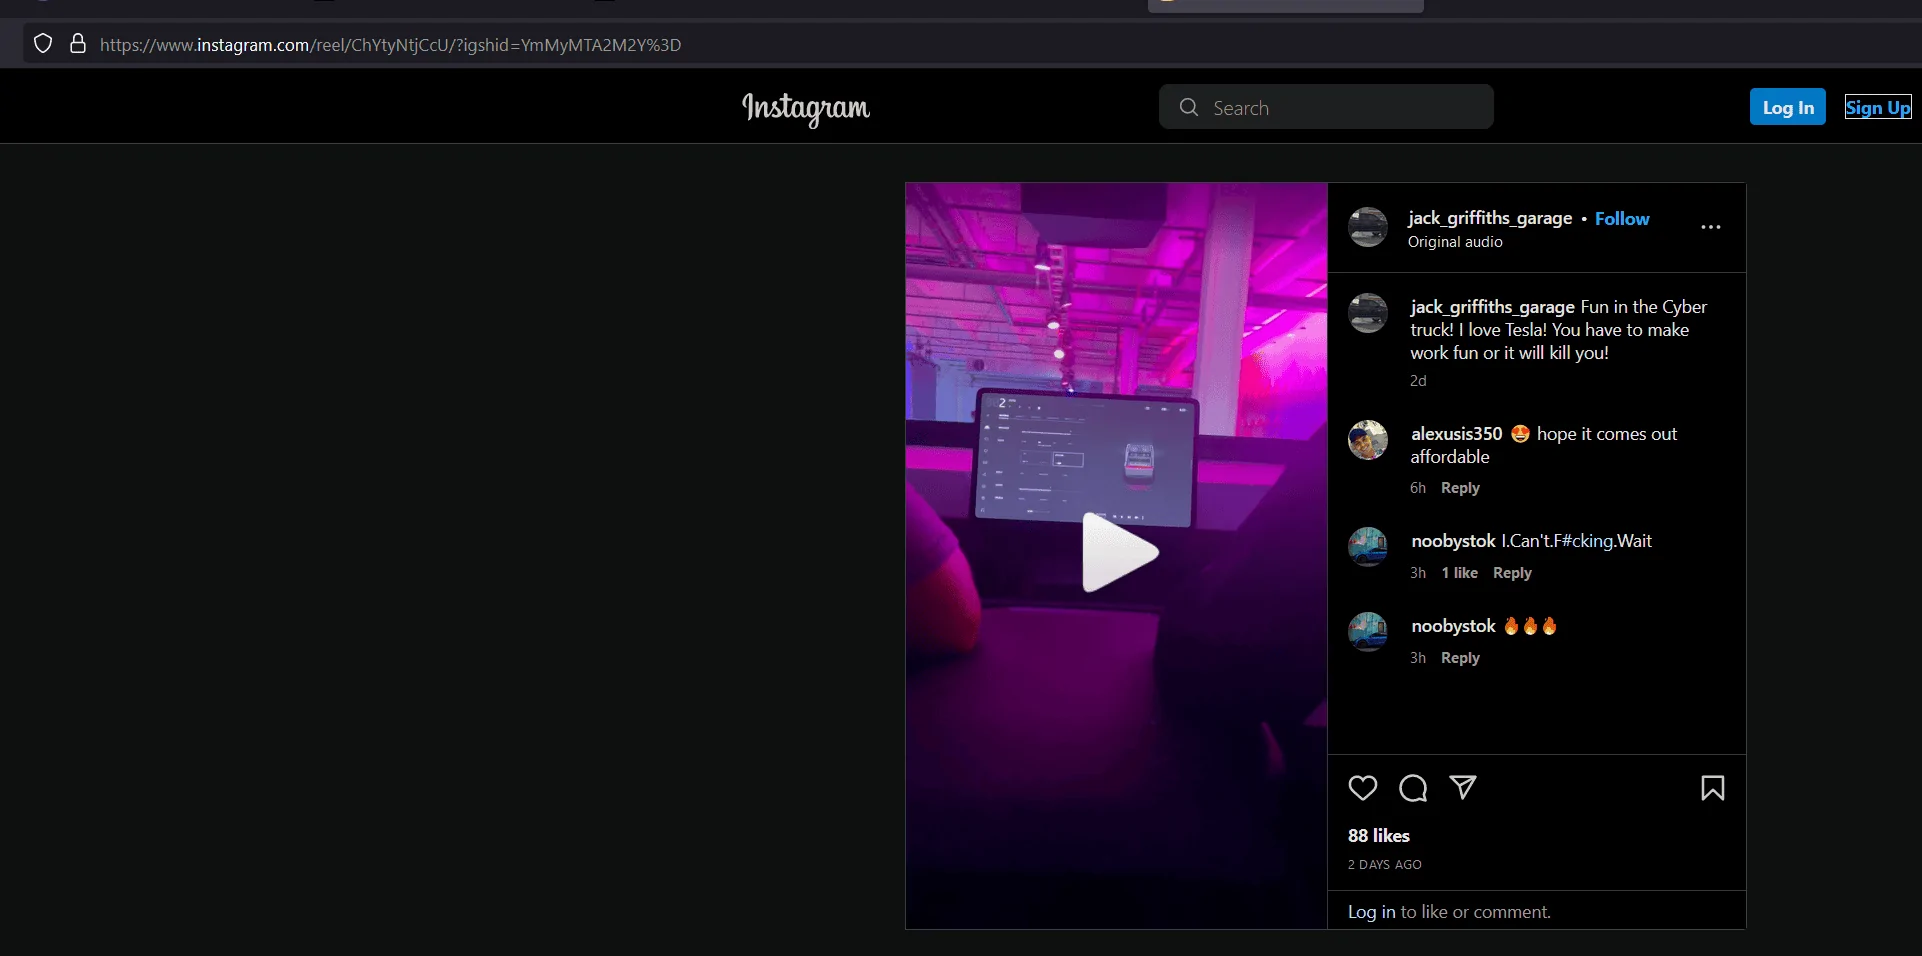1922x956 pixels.
Task: Reply to noobystok's Can't Wait comment
Action: tap(1512, 573)
